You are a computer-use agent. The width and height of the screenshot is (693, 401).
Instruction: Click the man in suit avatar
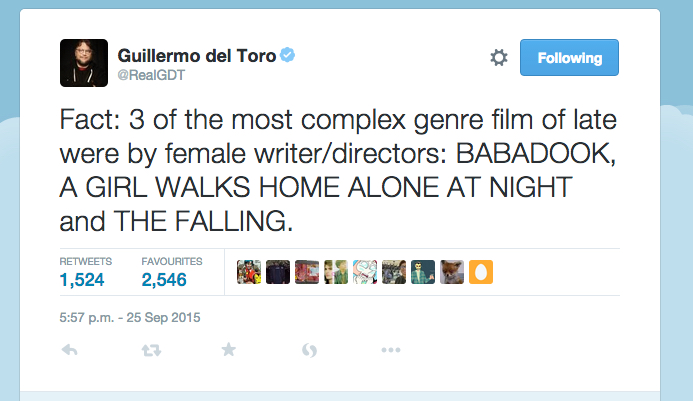[423, 272]
